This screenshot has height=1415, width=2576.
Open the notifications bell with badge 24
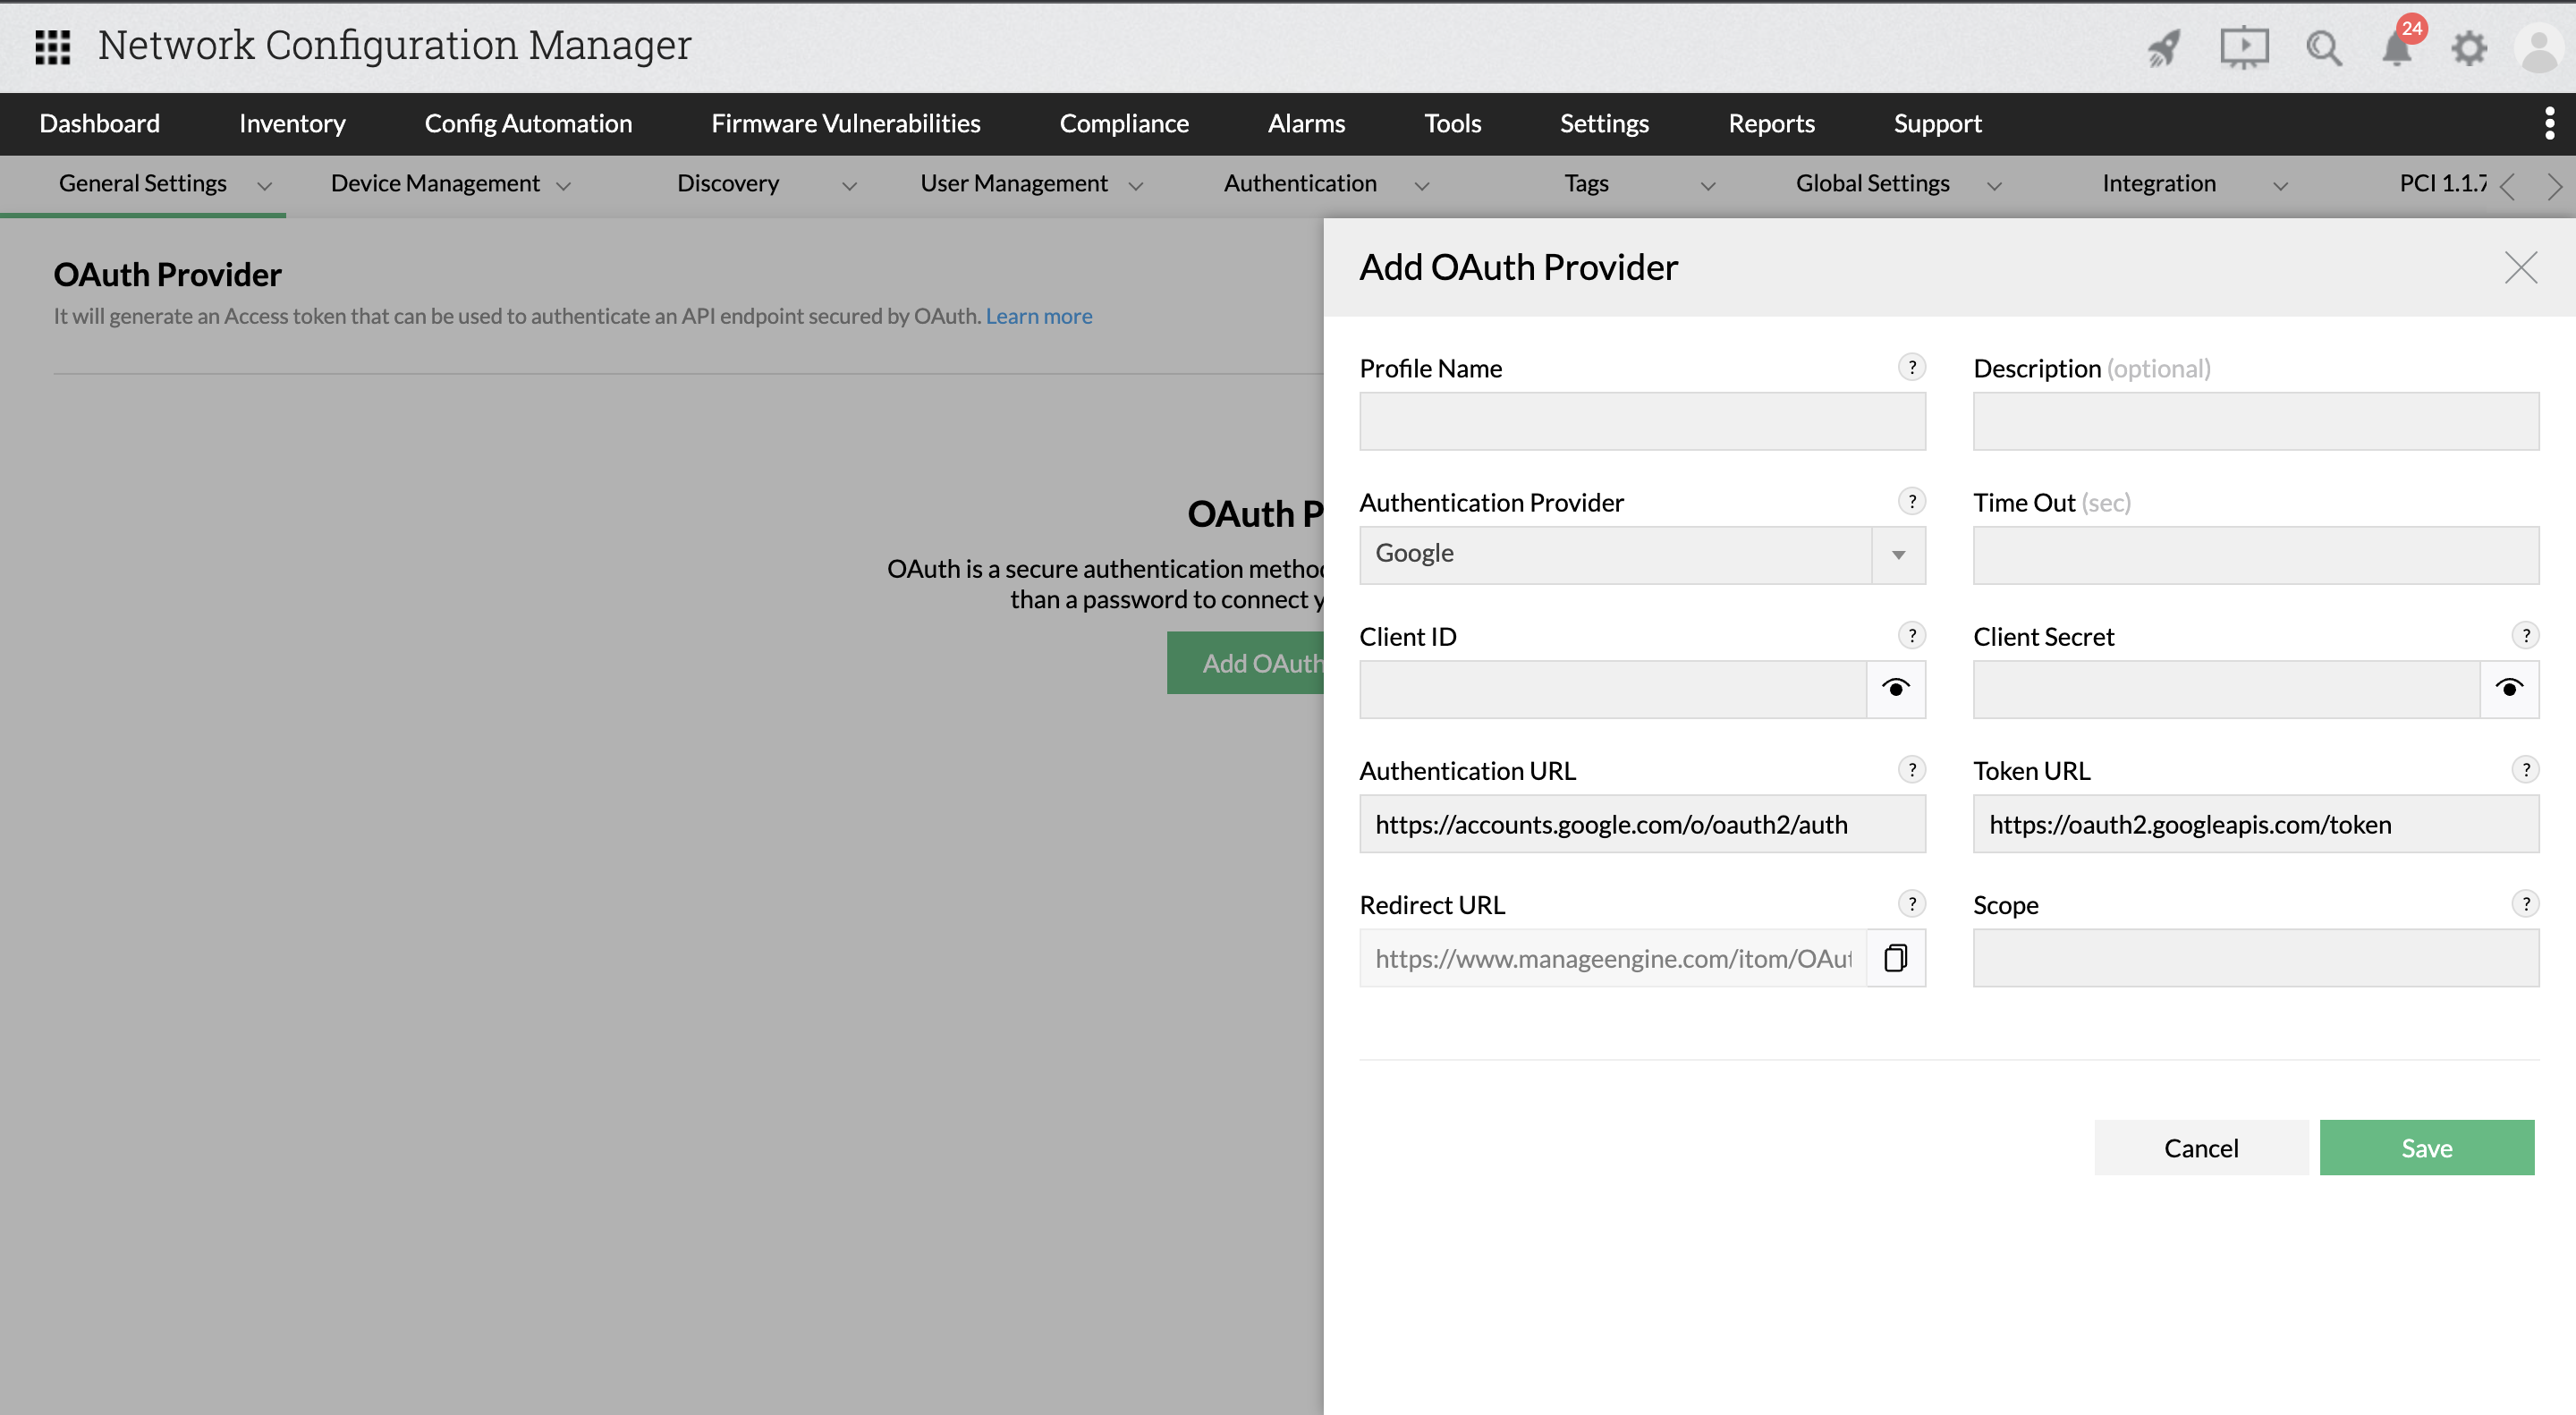click(2397, 47)
